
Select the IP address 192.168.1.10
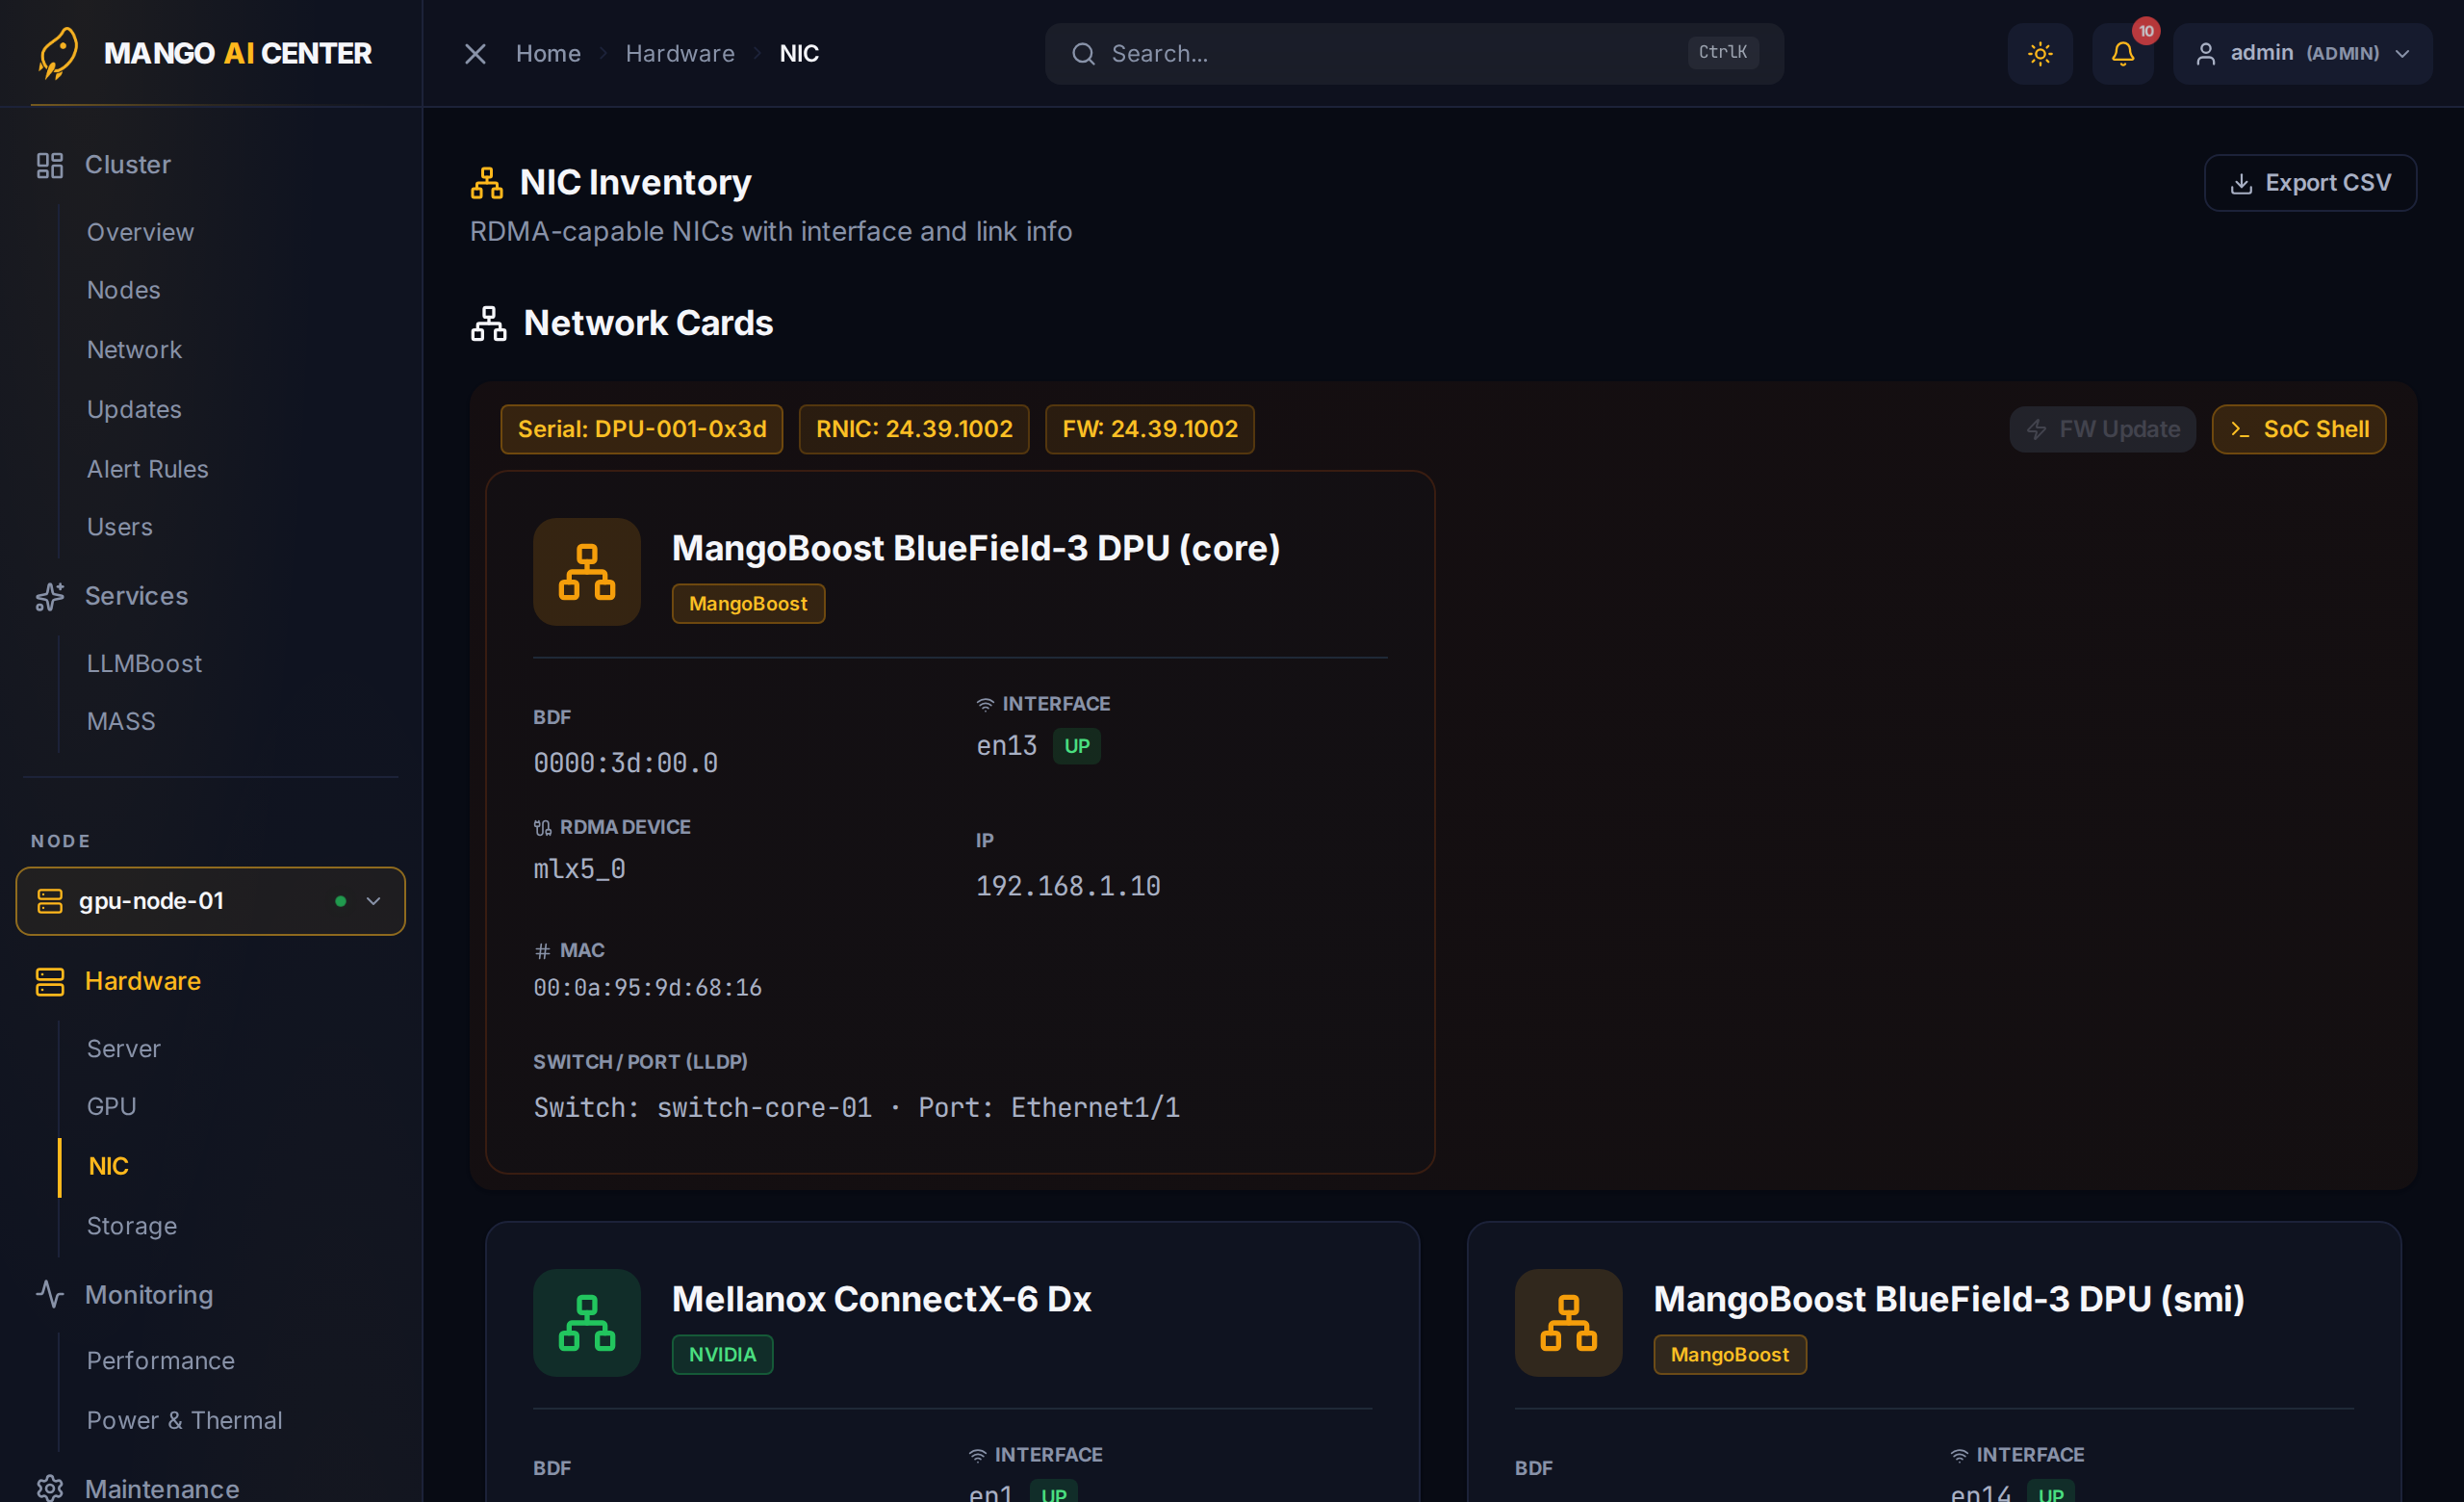[1068, 887]
